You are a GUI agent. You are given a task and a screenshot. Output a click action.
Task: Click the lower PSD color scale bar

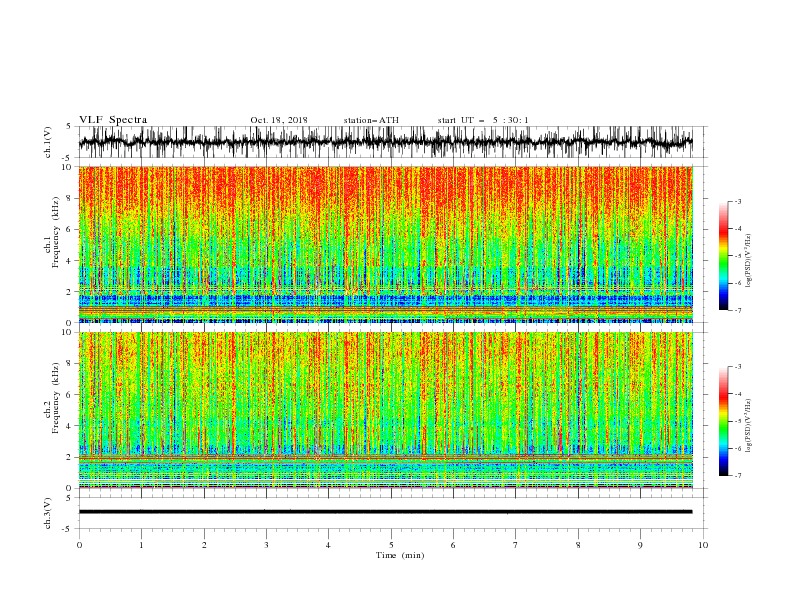(723, 421)
